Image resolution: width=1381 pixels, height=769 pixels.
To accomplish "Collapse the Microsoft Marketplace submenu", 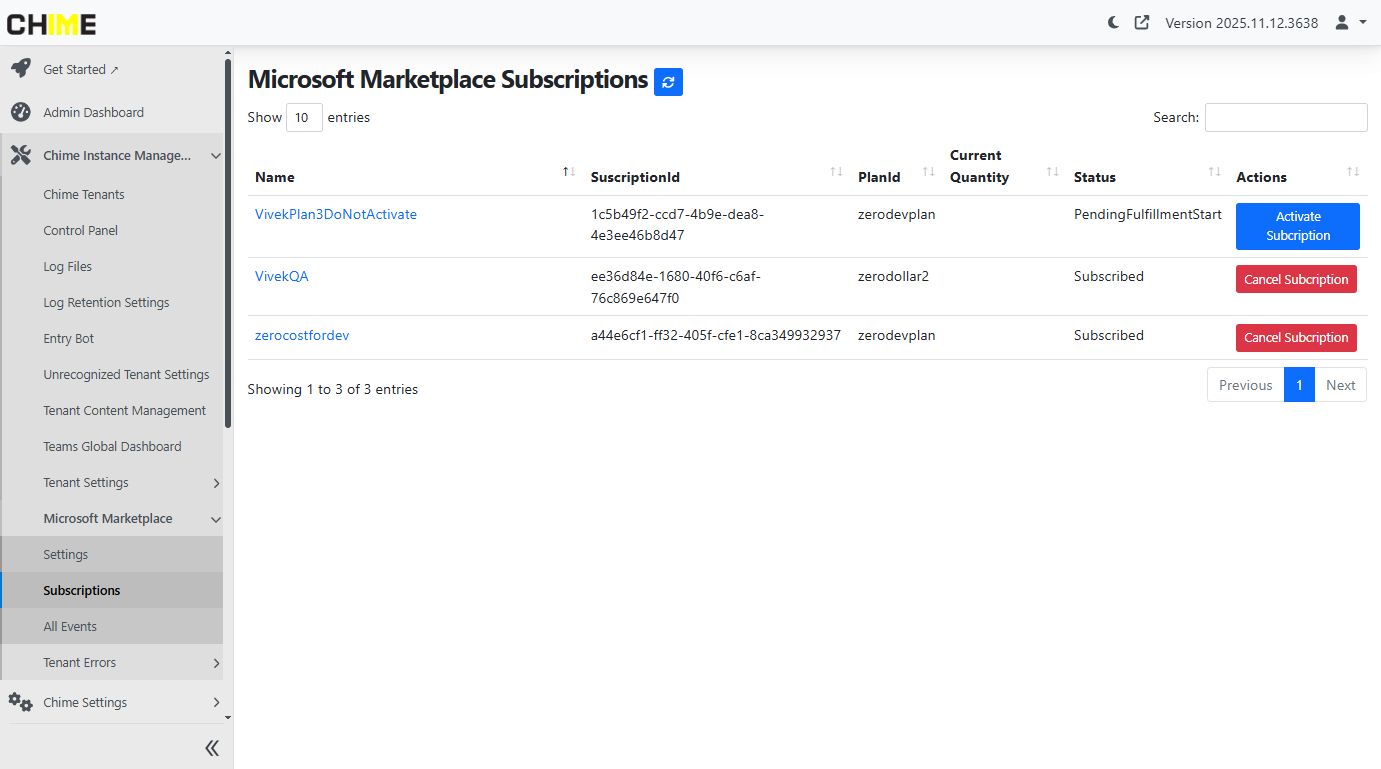I will [x=215, y=519].
